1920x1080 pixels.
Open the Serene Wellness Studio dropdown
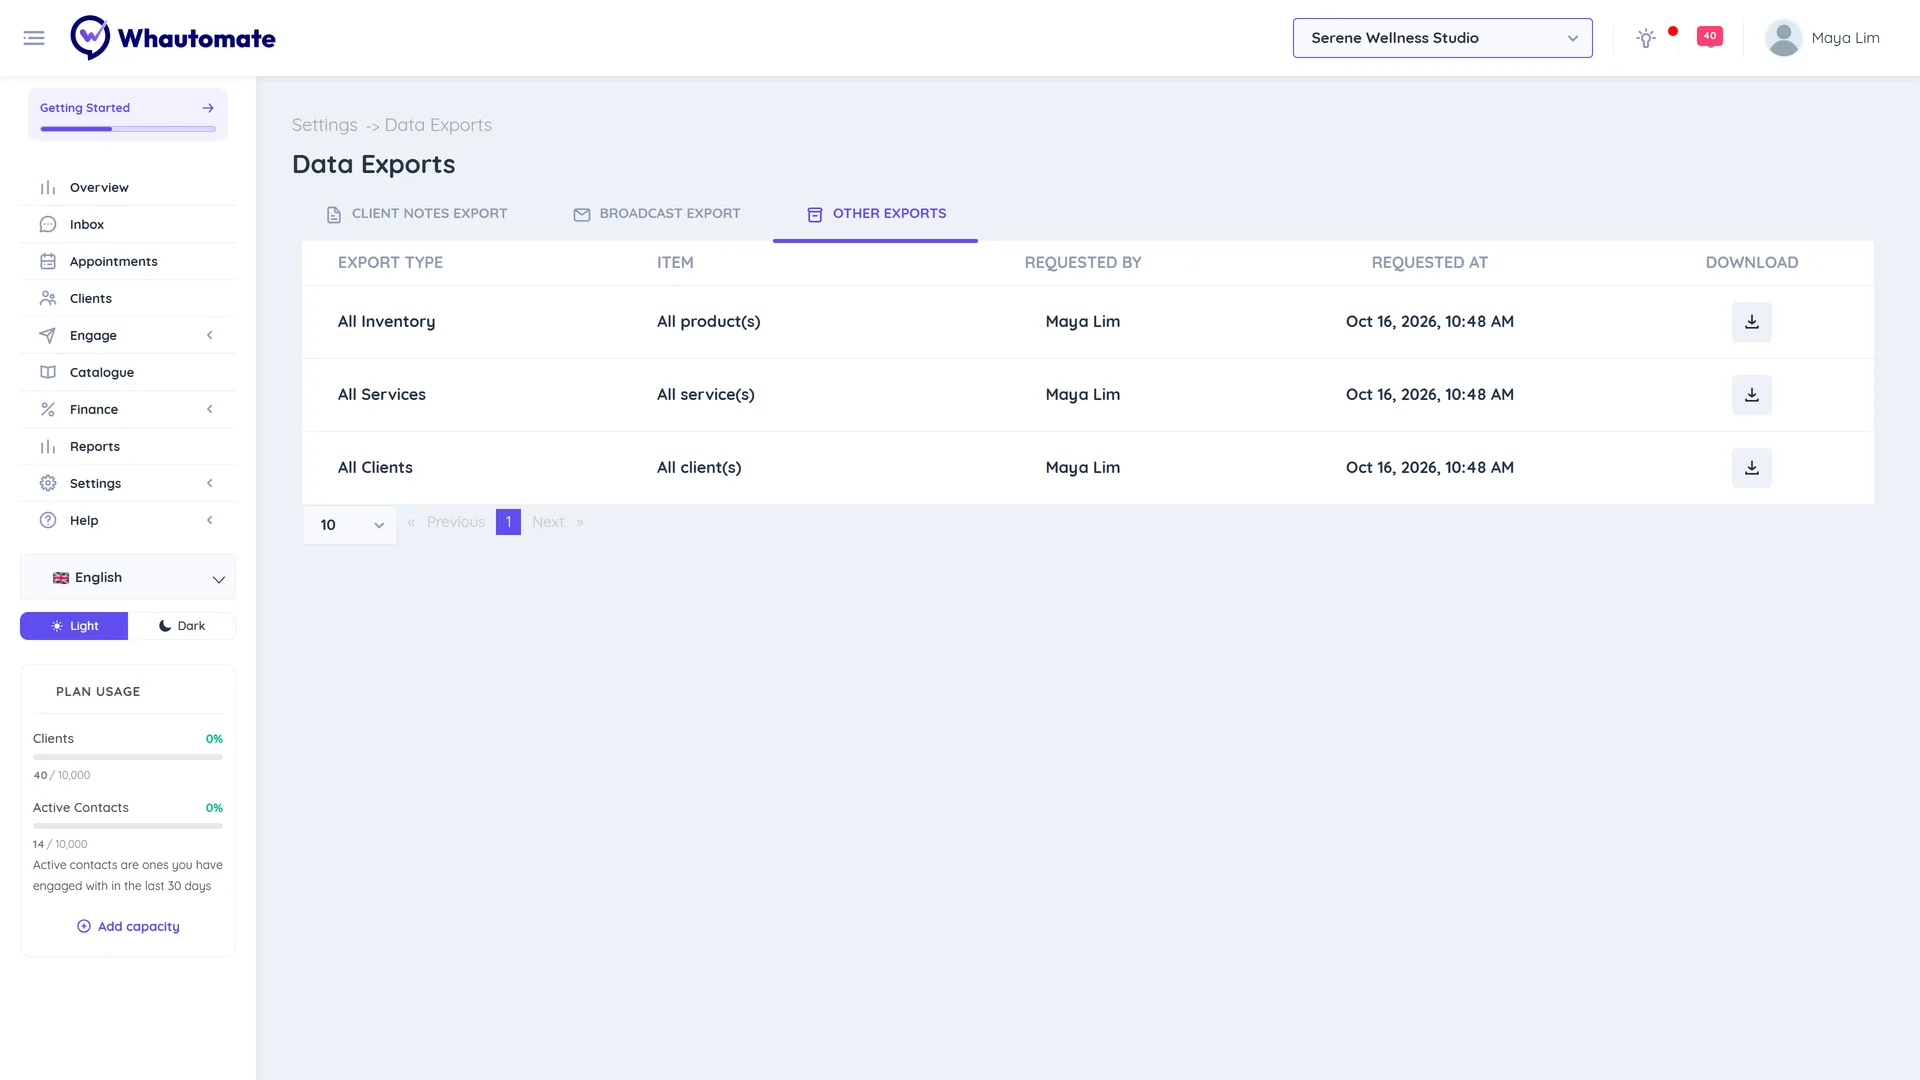[x=1442, y=38]
